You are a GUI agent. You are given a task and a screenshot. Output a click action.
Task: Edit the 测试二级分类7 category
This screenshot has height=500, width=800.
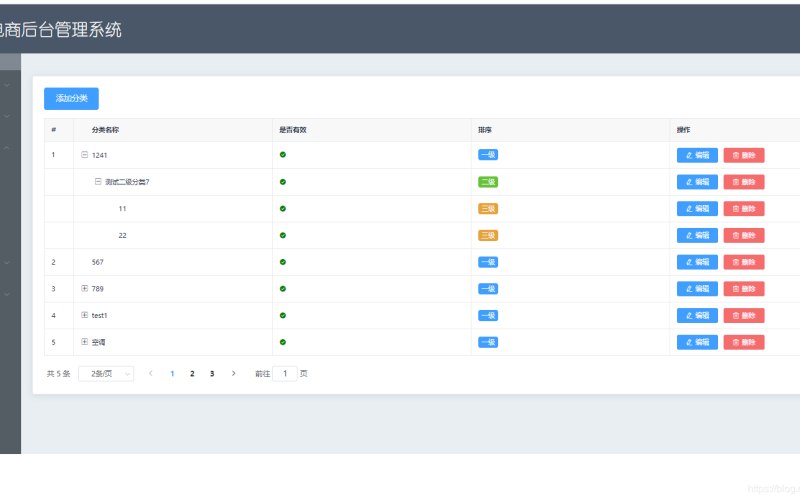[697, 182]
